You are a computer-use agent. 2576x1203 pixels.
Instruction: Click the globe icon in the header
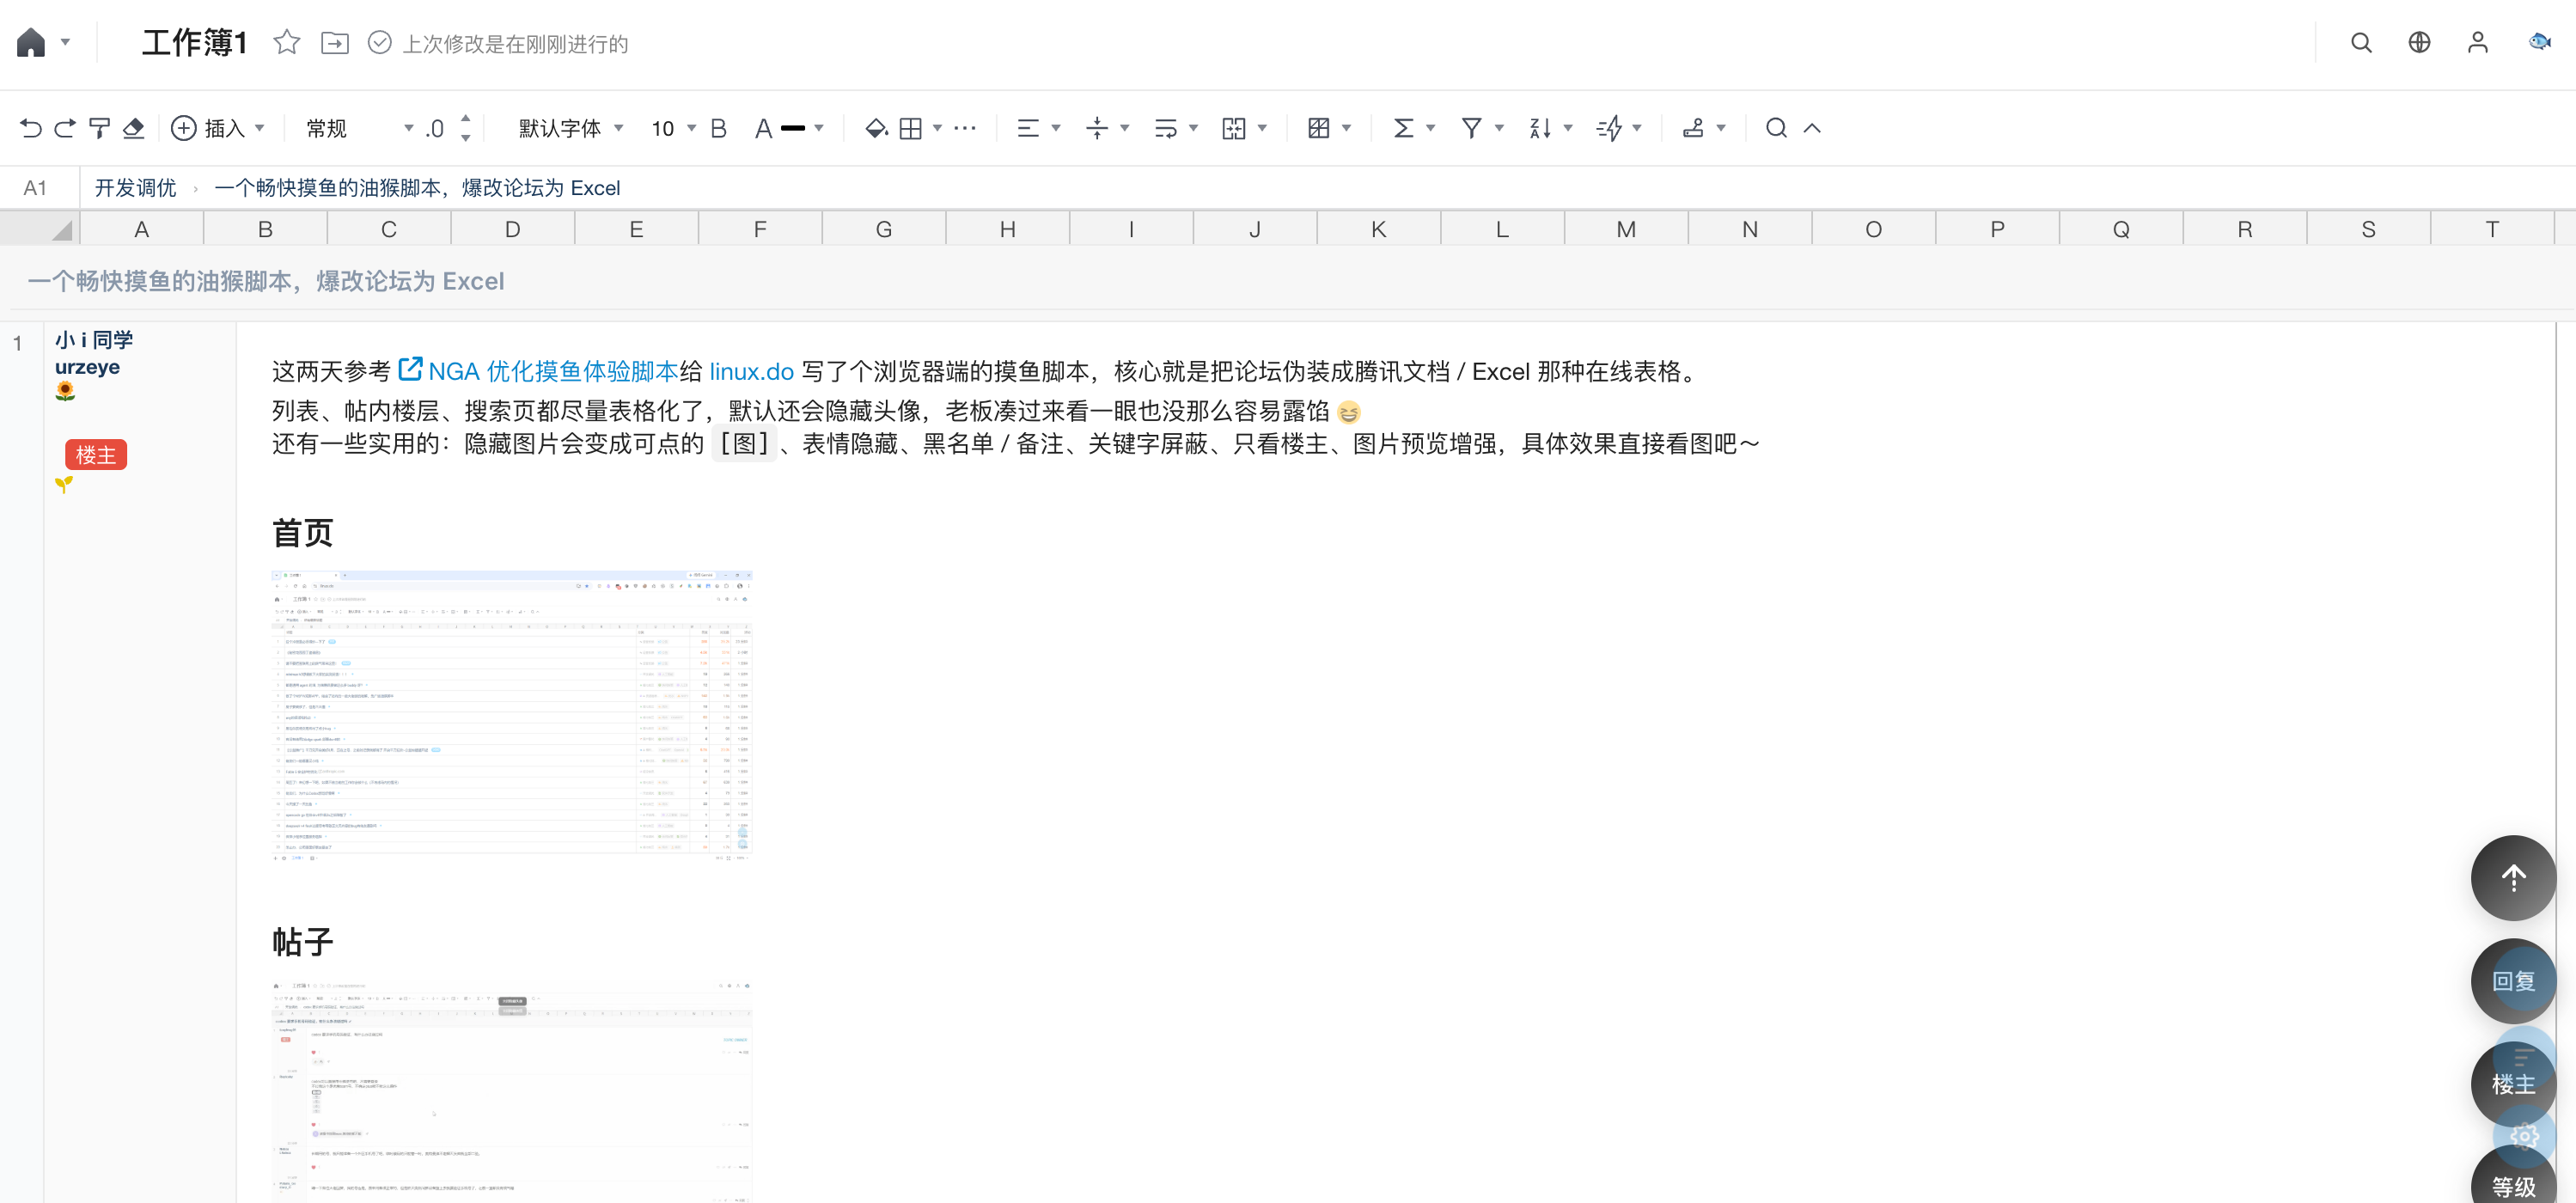pos(2419,43)
